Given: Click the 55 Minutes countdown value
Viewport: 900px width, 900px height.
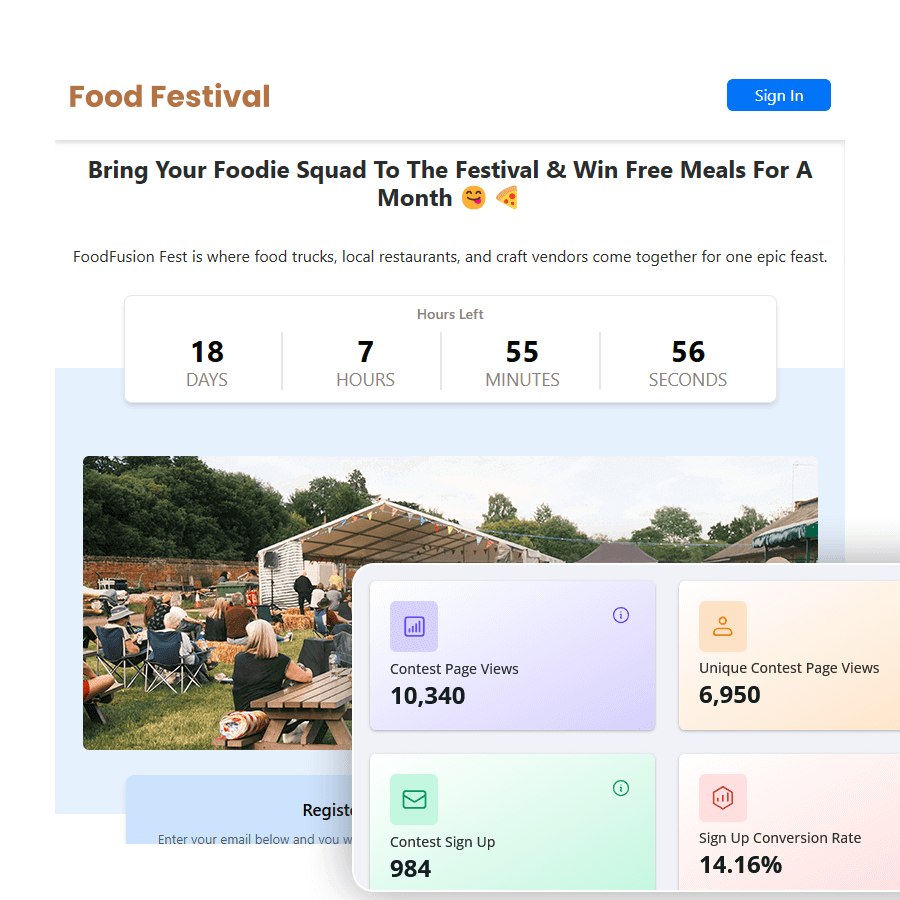Looking at the screenshot, I should [x=522, y=352].
